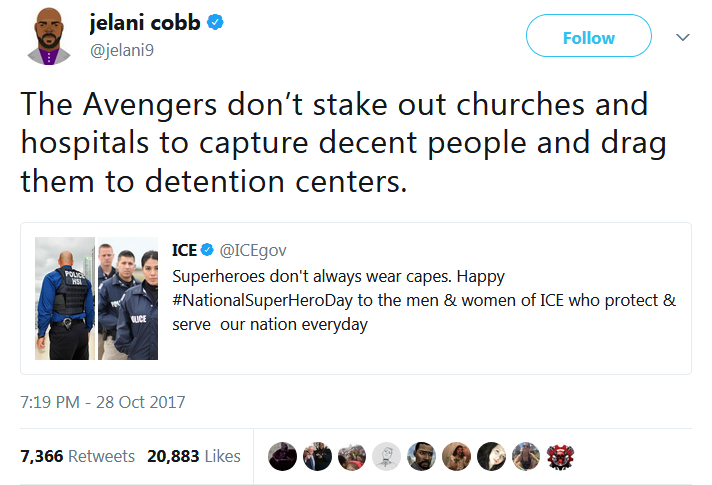Open the red gear skull emblem avatar
Viewport: 712px width, 485px height.
tap(561, 456)
